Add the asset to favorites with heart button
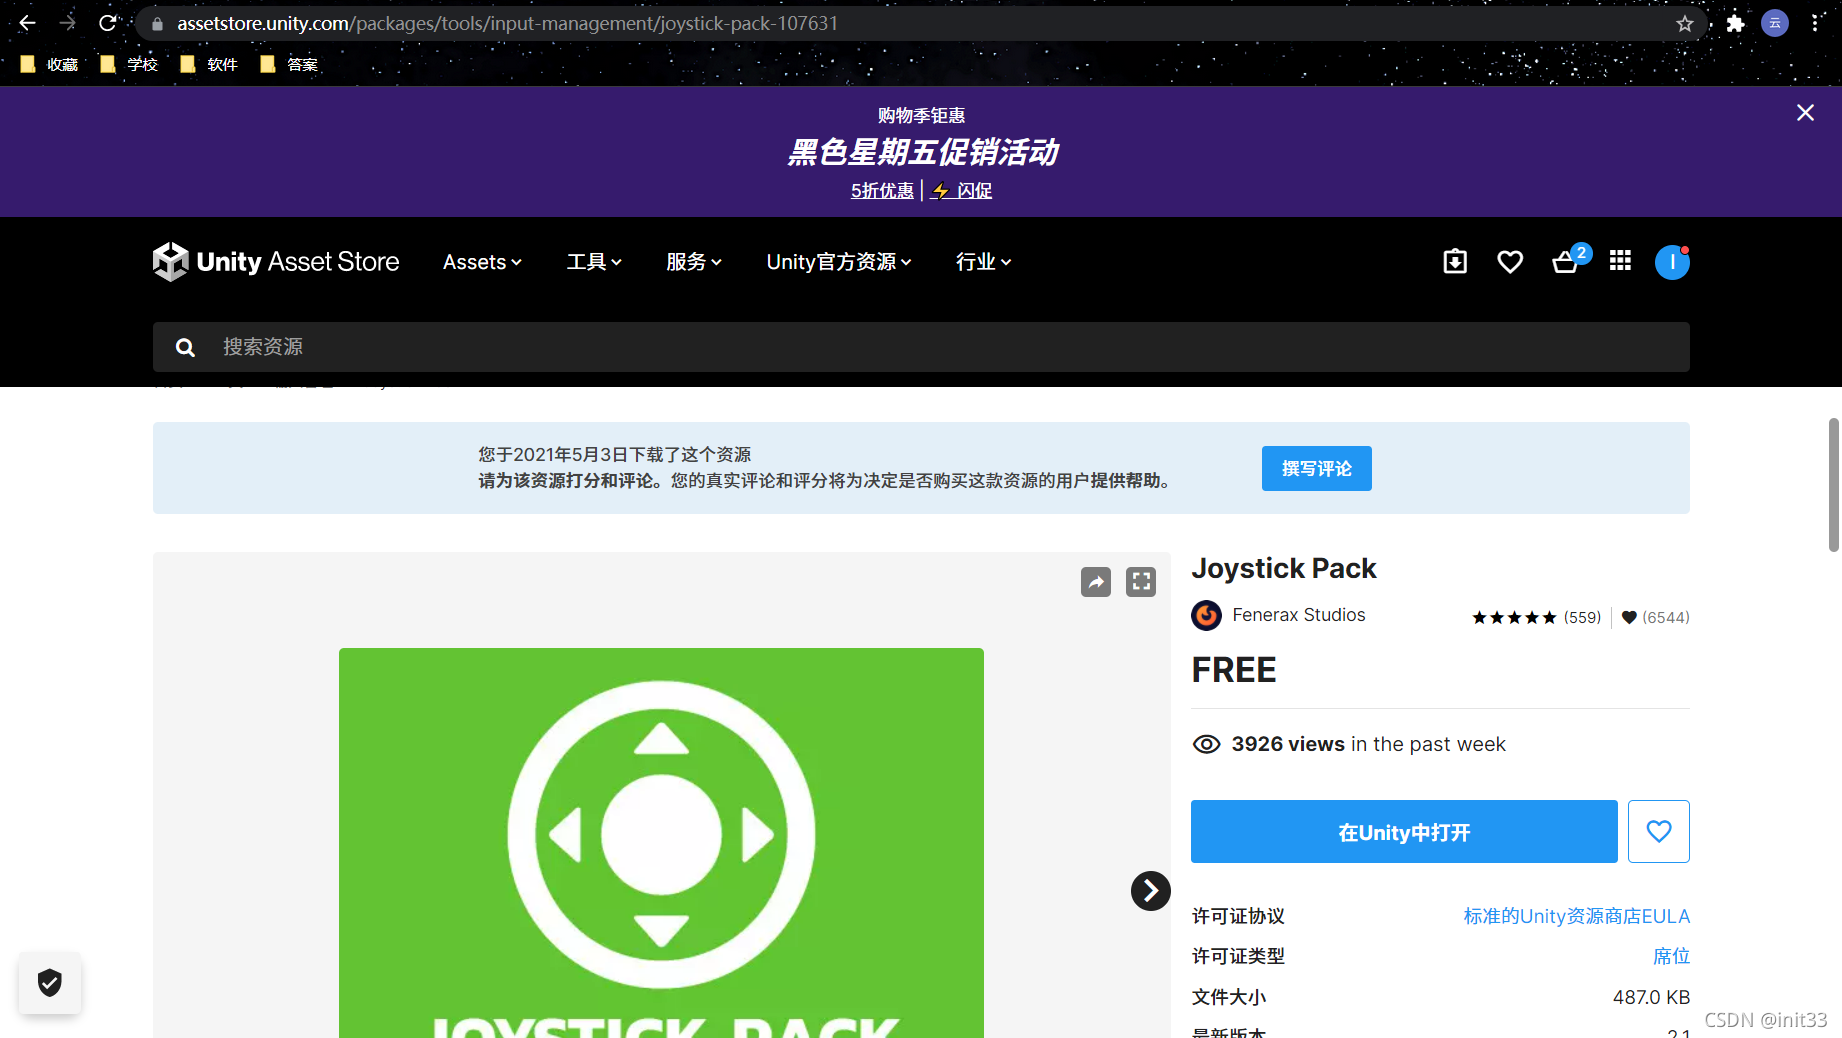Image resolution: width=1842 pixels, height=1038 pixels. coord(1659,831)
